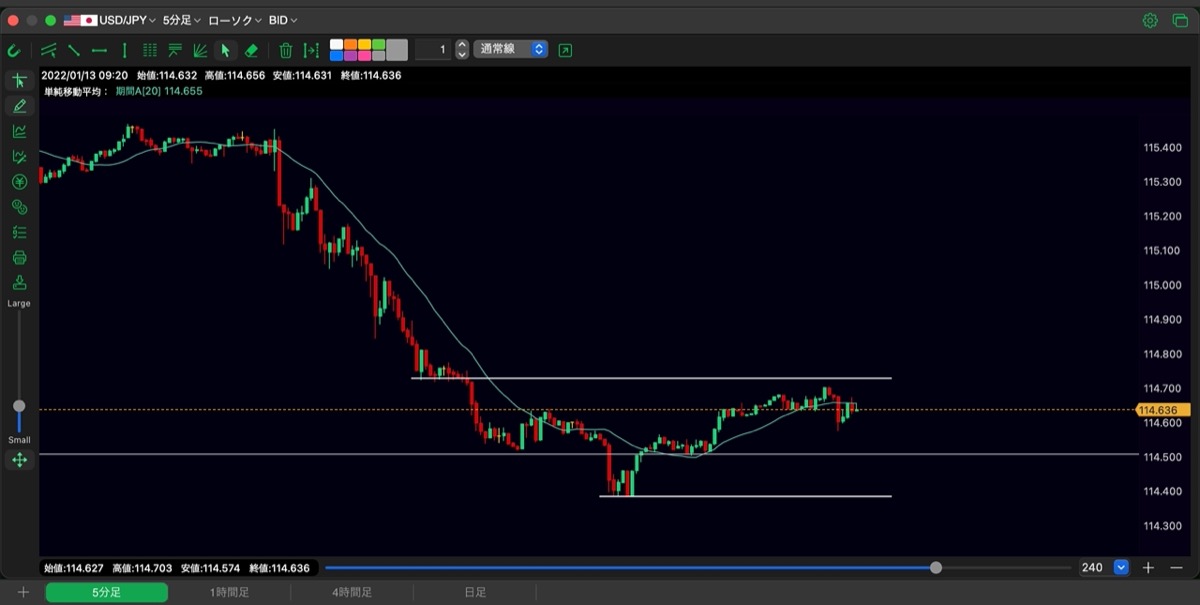Screen dimensions: 1200x605
Task: Toggle the four-arrow move button
Action: click(19, 460)
